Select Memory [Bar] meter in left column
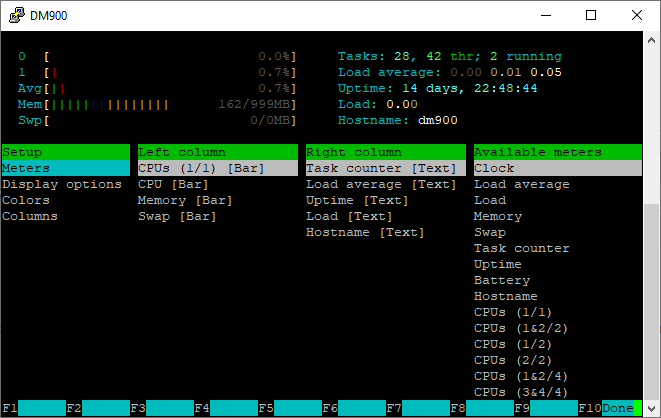The width and height of the screenshot is (661, 418). [x=184, y=200]
